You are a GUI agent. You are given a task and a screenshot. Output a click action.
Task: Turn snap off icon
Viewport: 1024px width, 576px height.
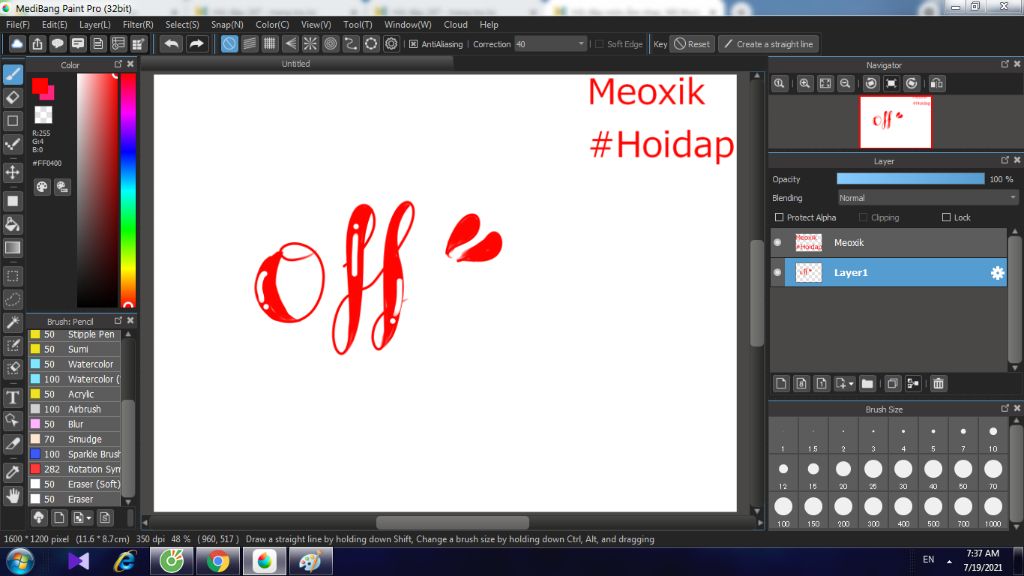[229, 44]
